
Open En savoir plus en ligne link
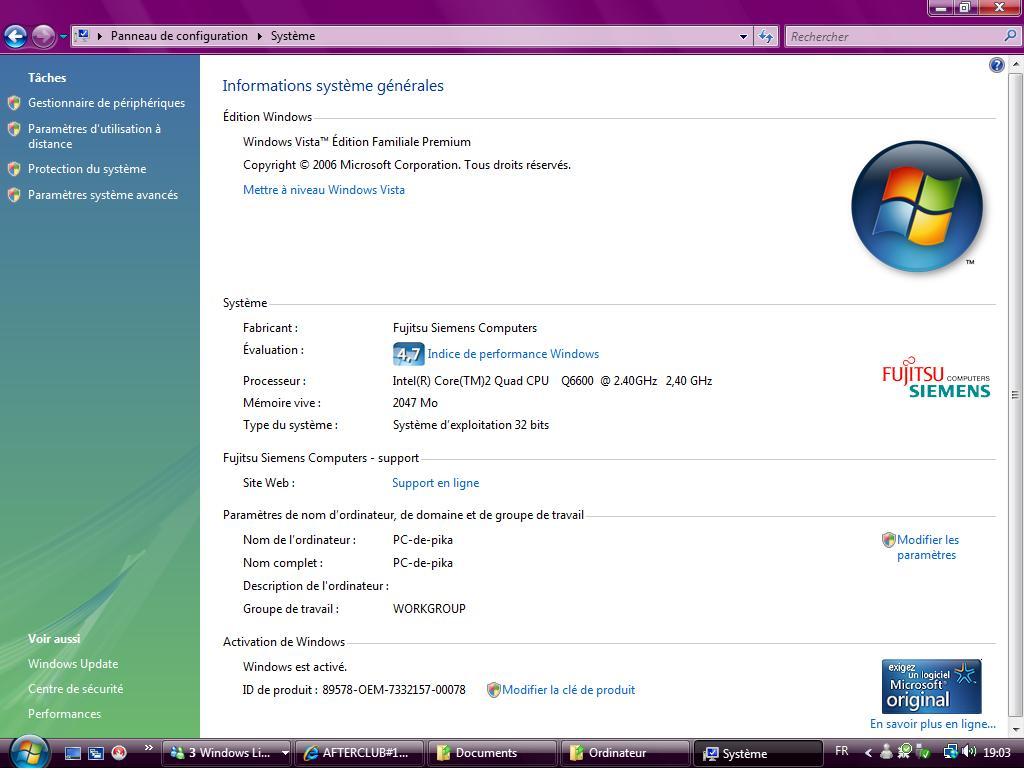[x=933, y=724]
